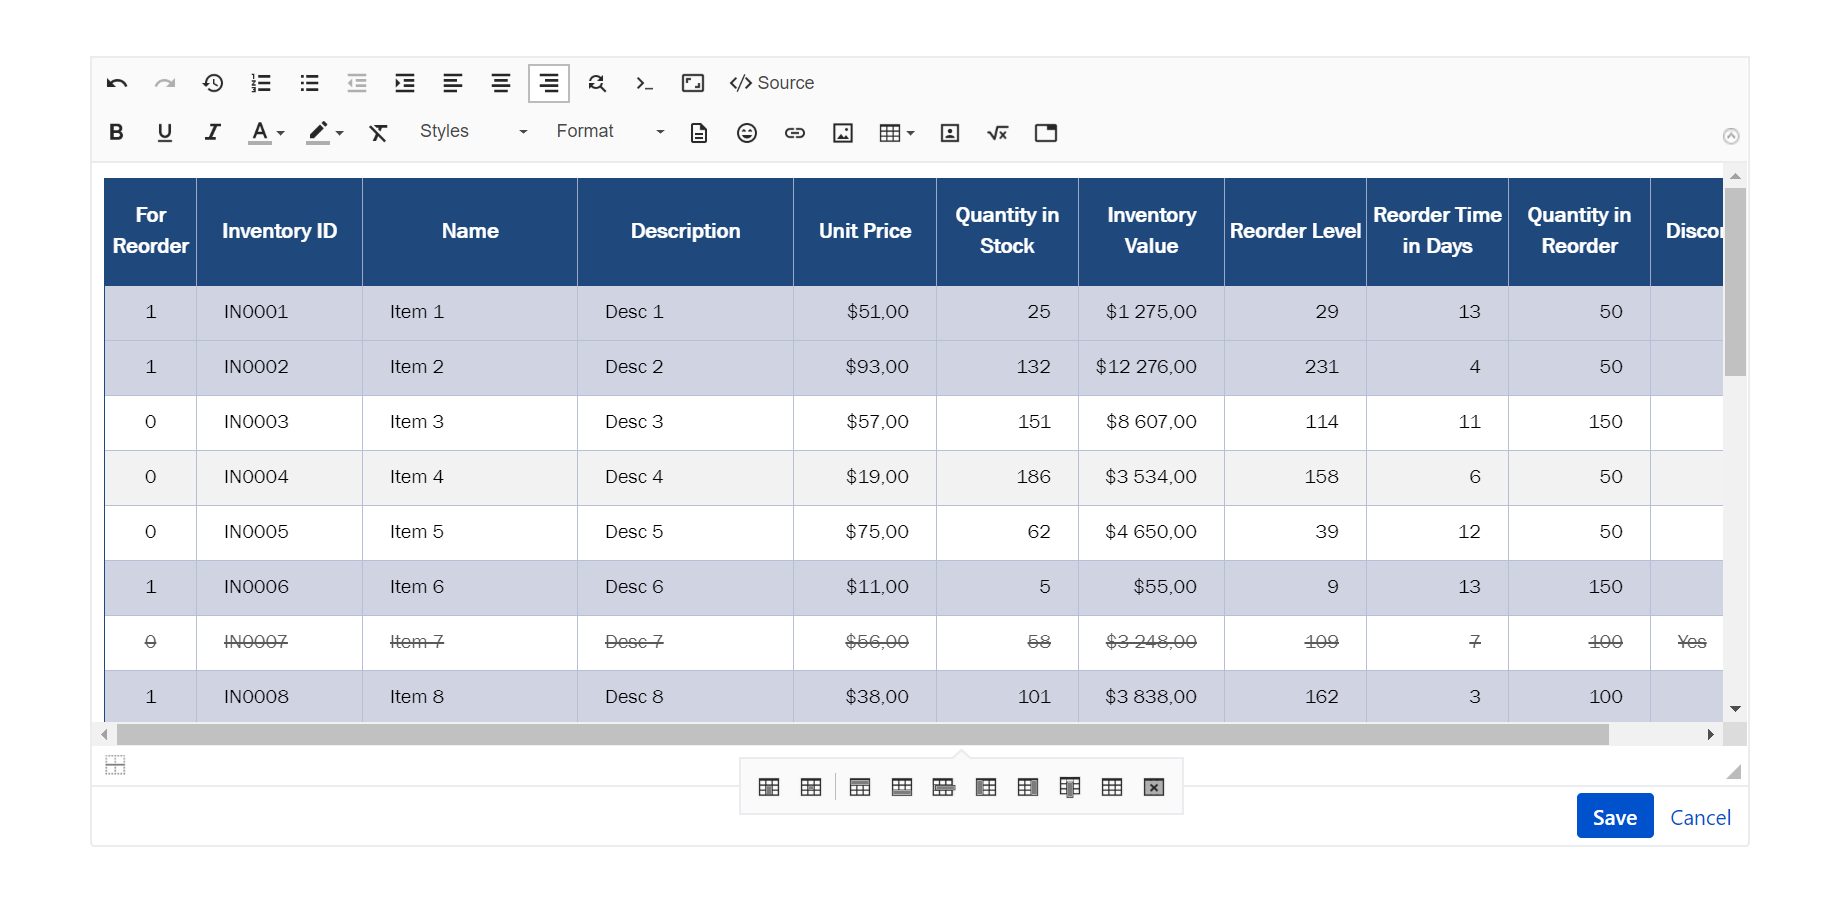
Task: Toggle Bold formatting
Action: coord(116,132)
